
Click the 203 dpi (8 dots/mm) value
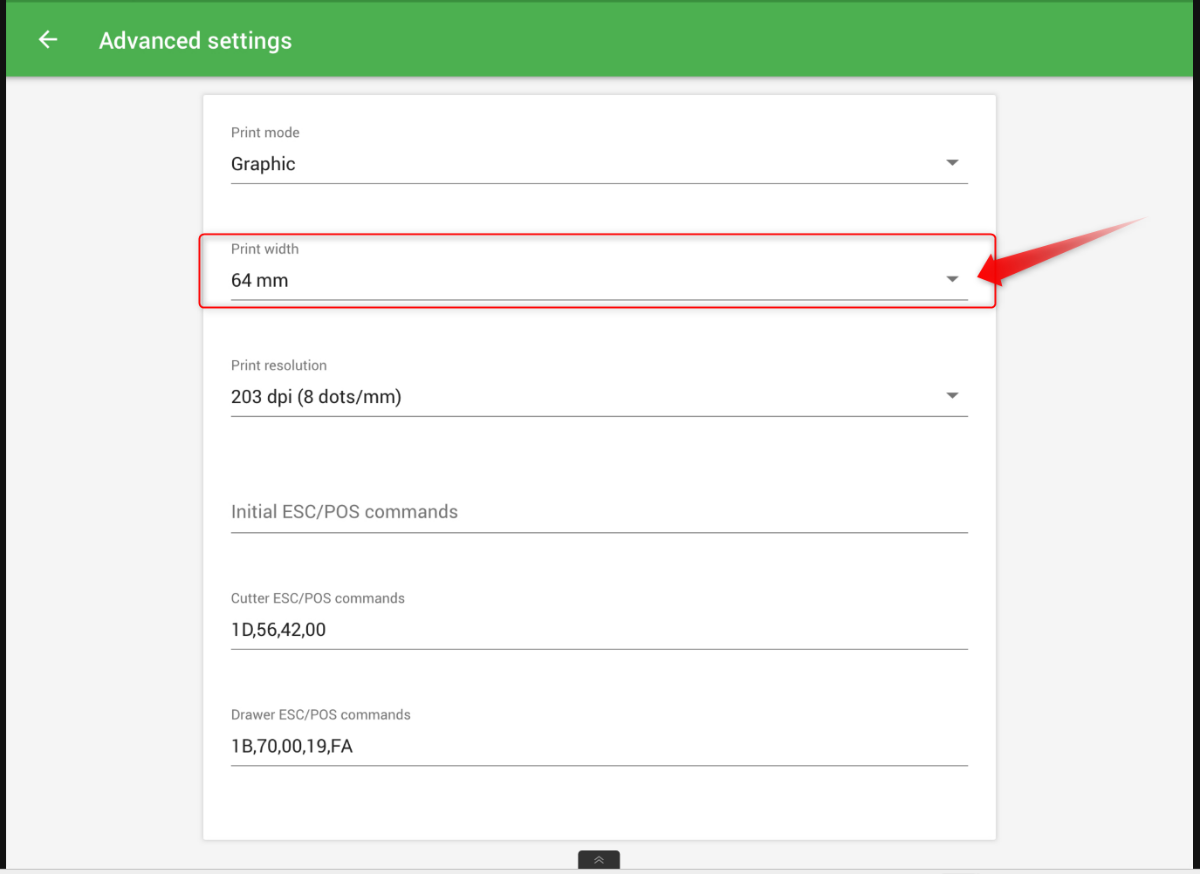click(316, 397)
